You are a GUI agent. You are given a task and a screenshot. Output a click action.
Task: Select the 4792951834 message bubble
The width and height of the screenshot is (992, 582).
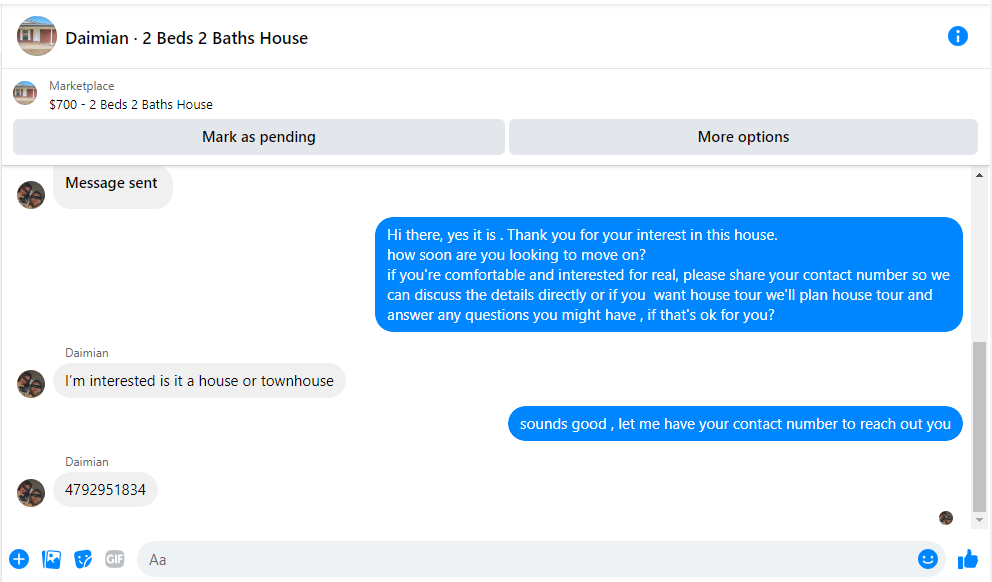[105, 490]
